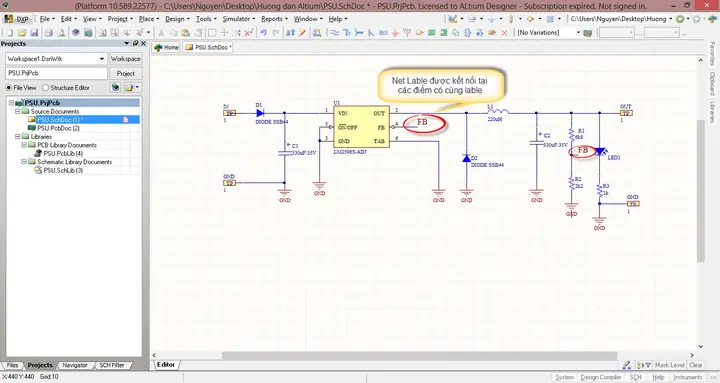
Task: Click the Project button
Action: (125, 73)
